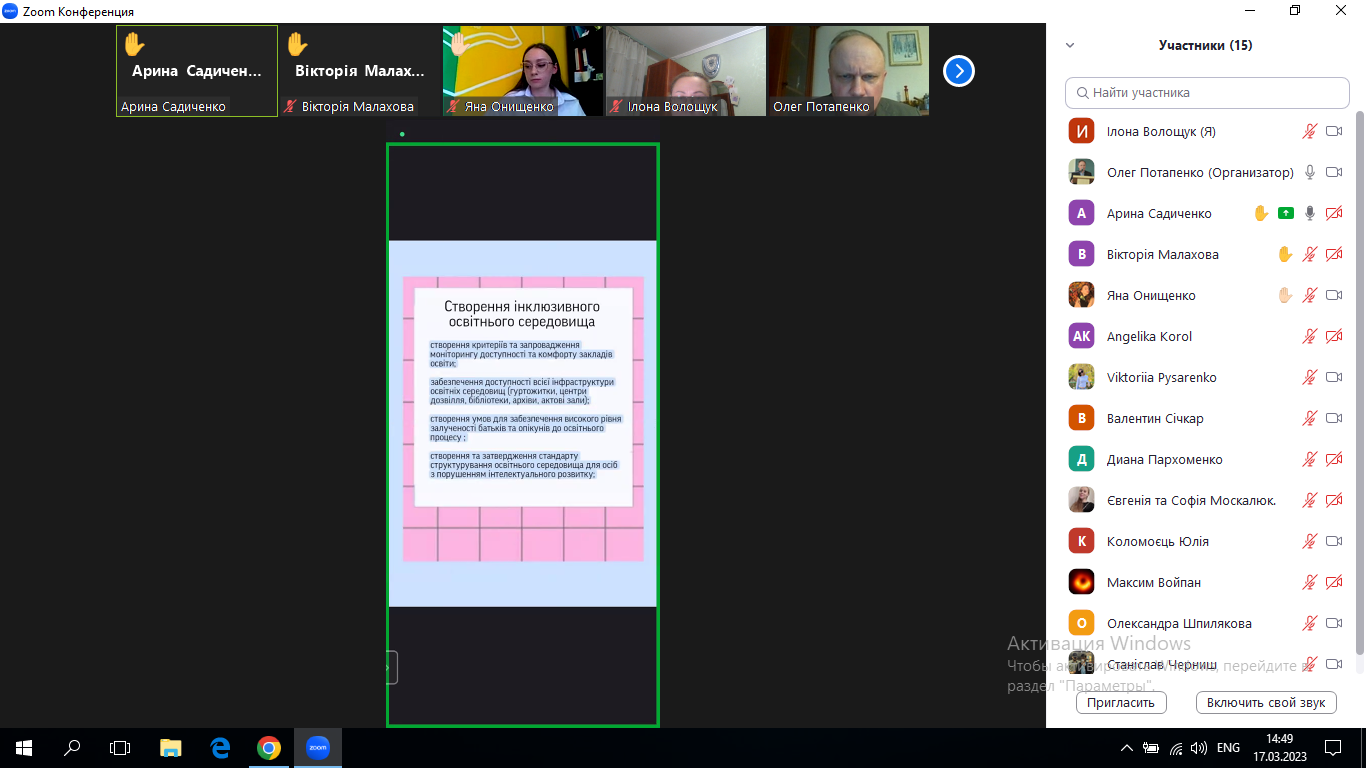Open Zoom from the Windows taskbar
This screenshot has width=1366, height=768.
point(318,747)
